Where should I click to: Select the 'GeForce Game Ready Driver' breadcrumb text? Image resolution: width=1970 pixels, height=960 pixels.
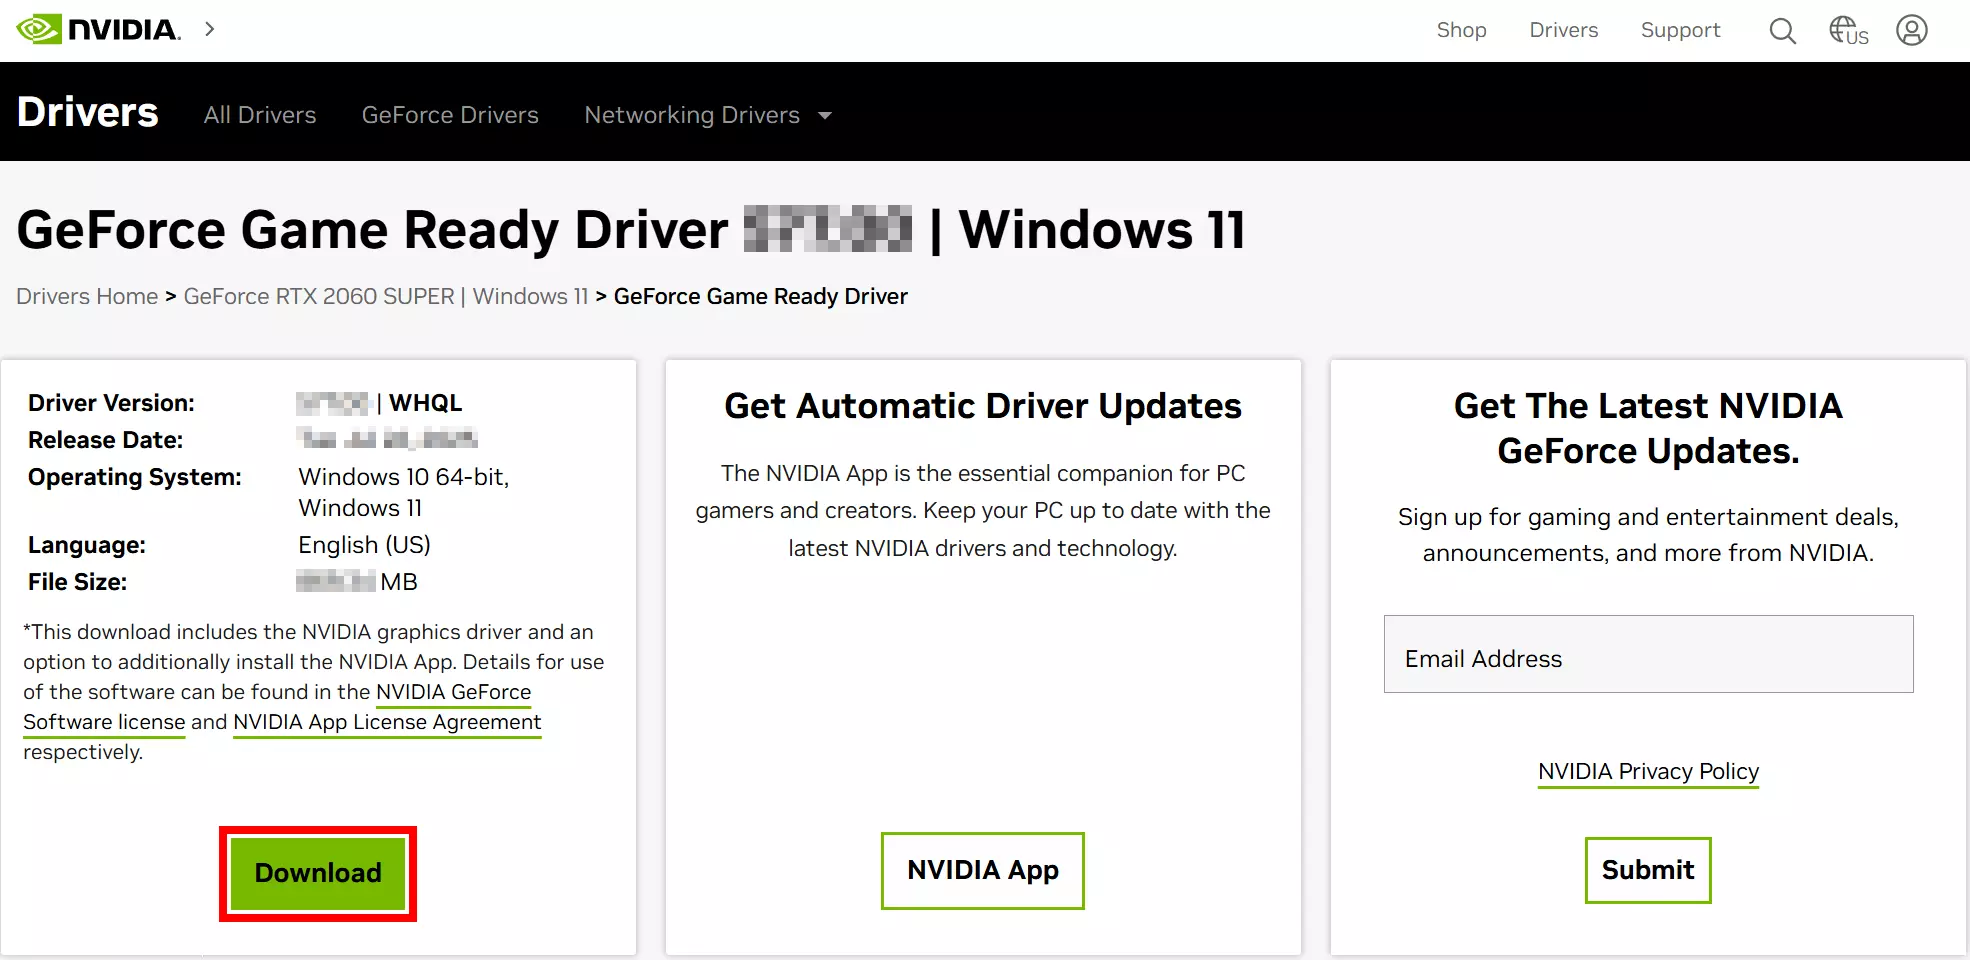[x=761, y=296]
